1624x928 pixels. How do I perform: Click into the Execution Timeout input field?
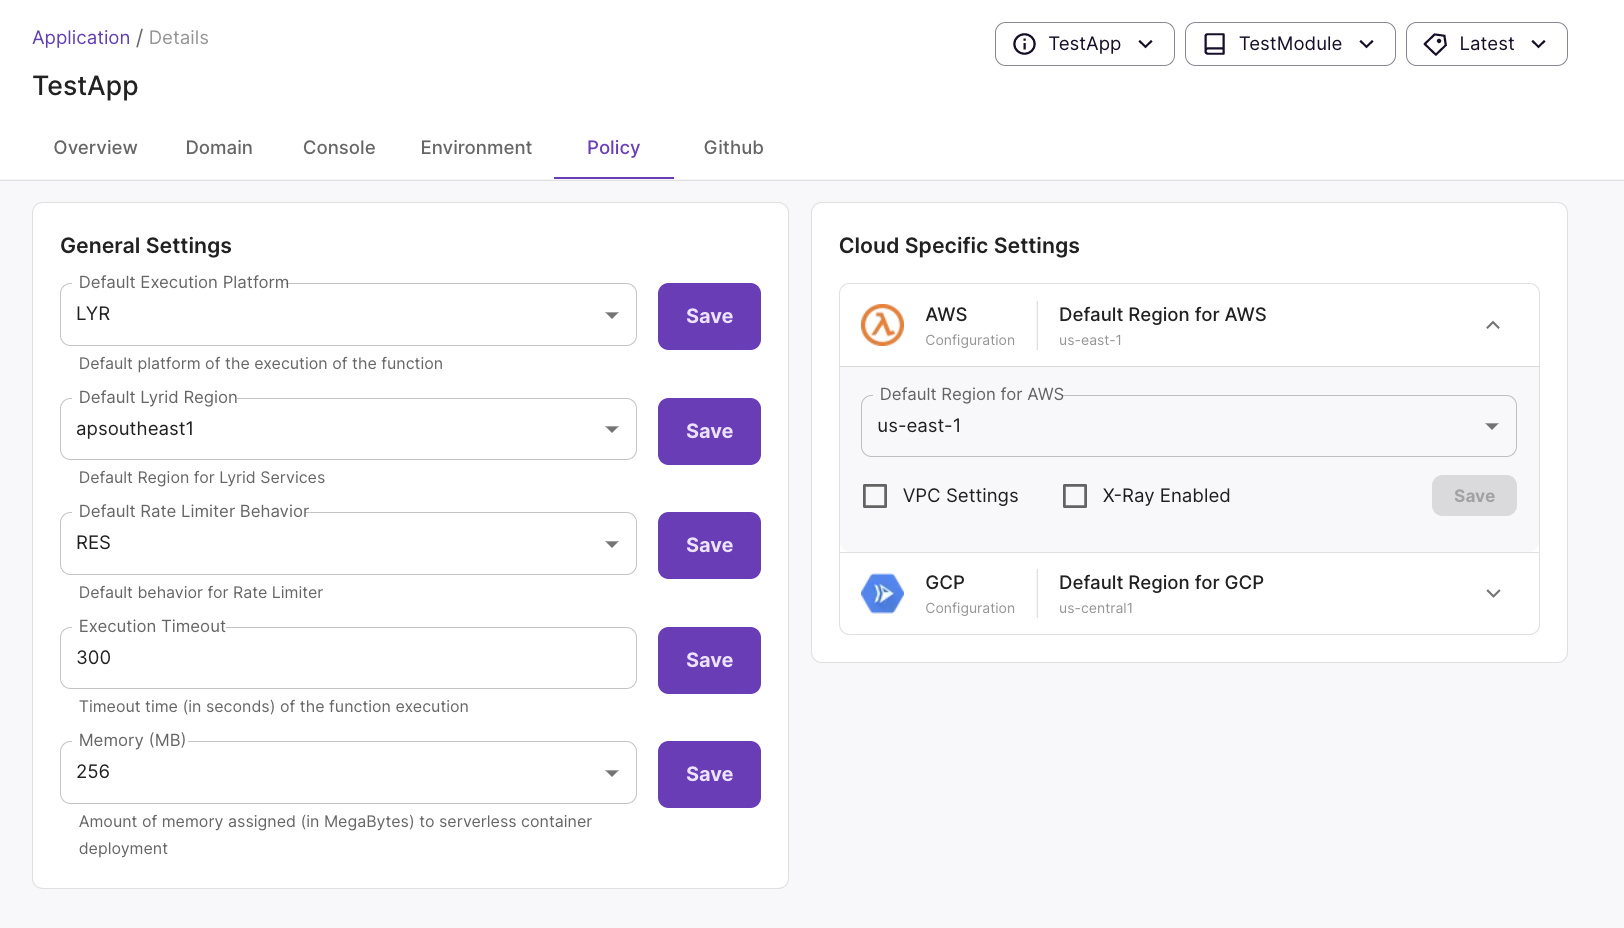coord(348,658)
